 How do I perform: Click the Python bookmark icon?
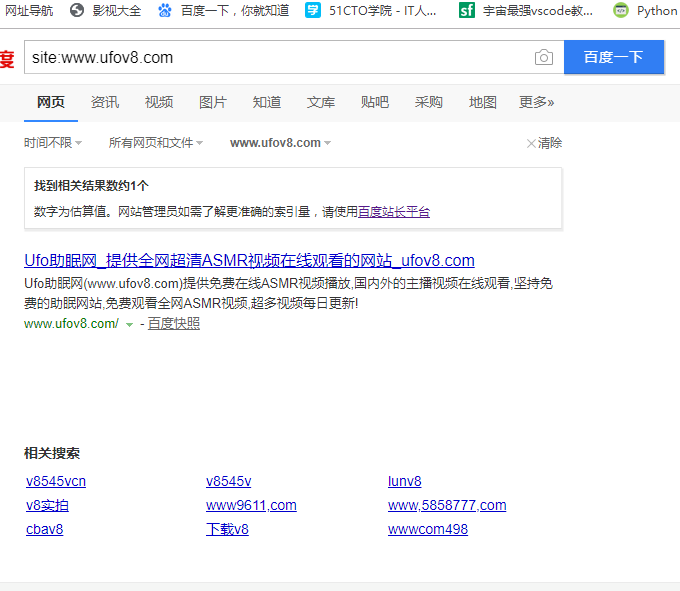(x=621, y=10)
